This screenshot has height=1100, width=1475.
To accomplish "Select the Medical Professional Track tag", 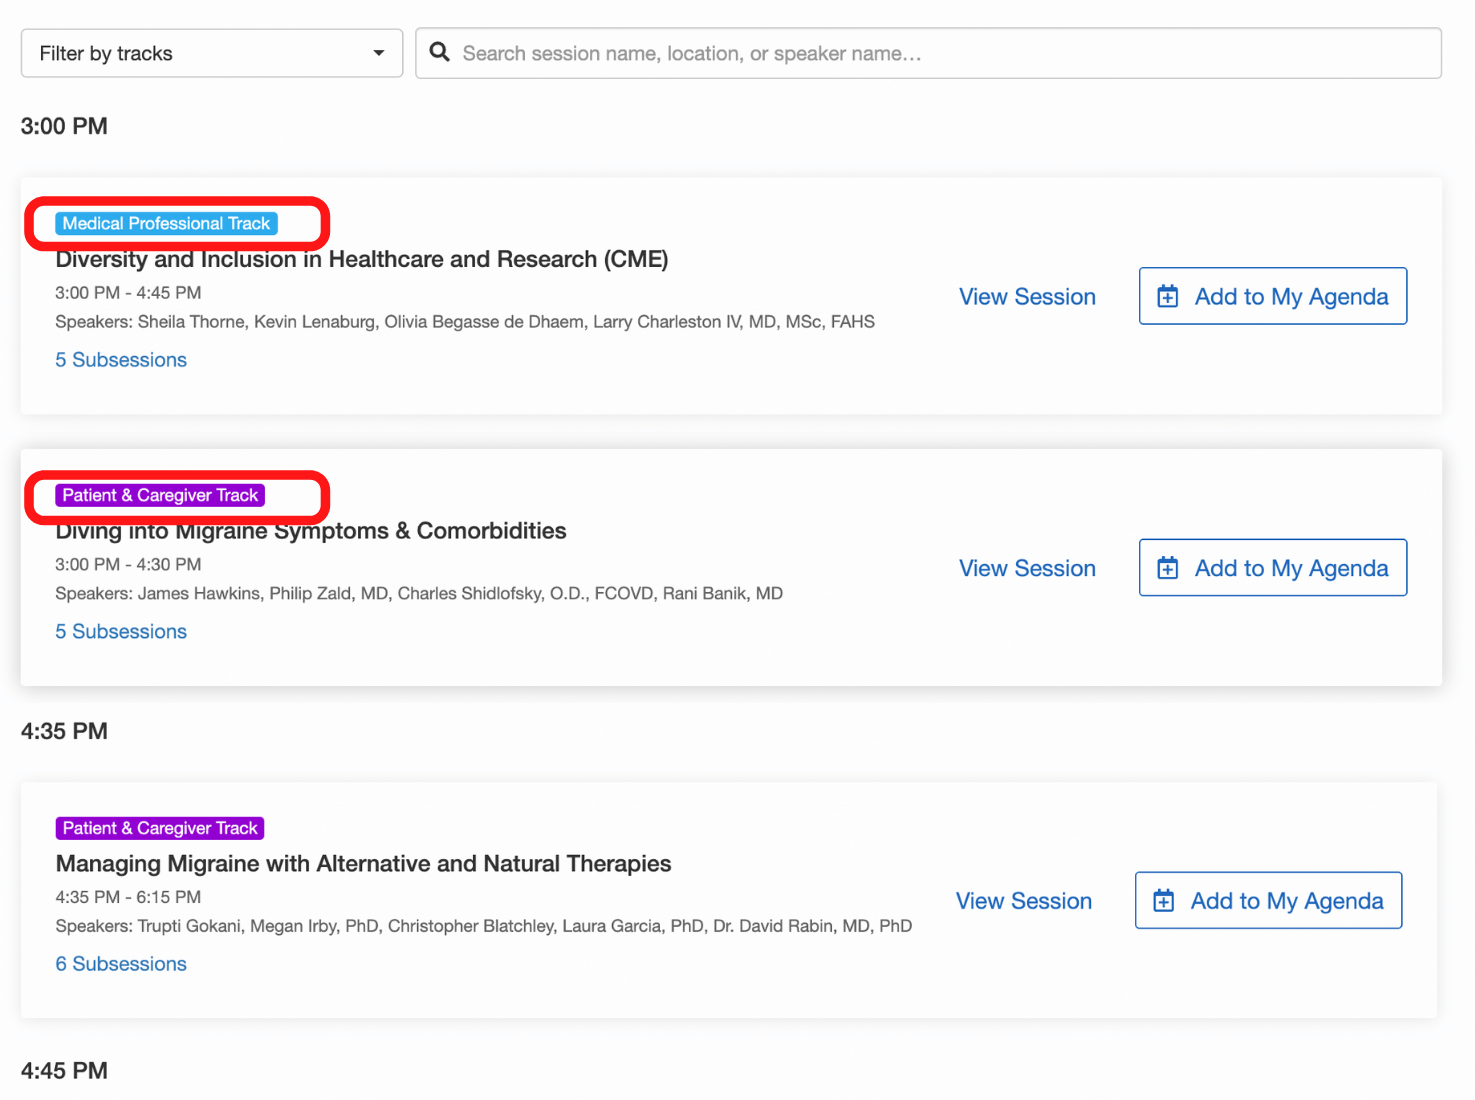I will [x=166, y=224].
